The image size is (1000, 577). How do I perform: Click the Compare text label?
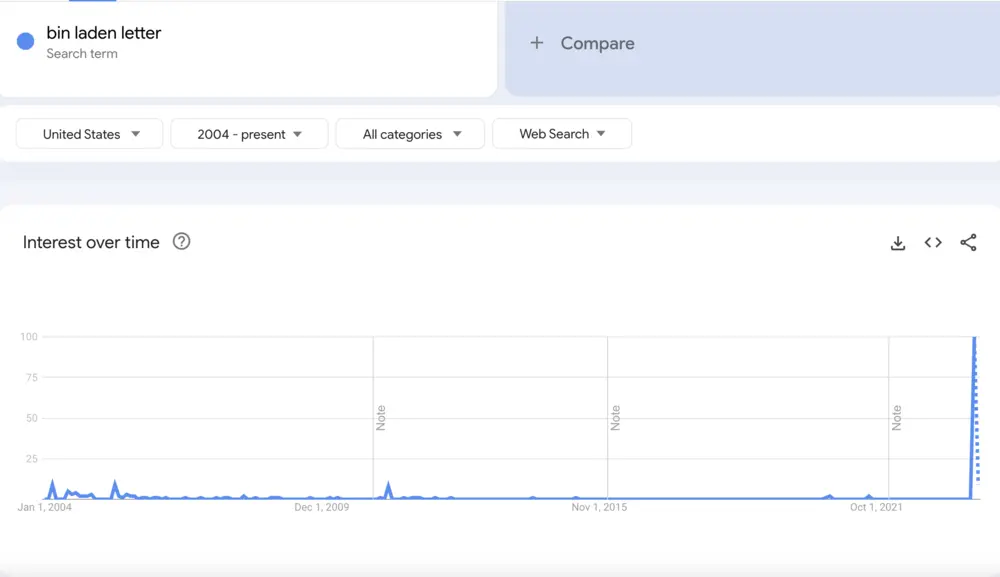click(597, 43)
